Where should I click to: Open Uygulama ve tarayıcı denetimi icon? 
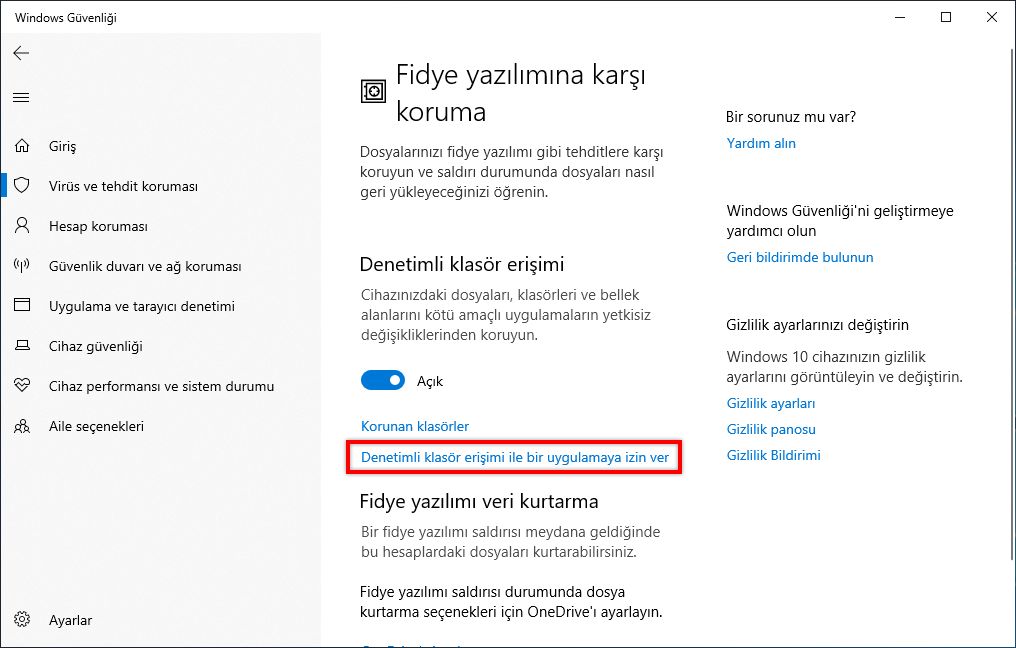pos(22,306)
